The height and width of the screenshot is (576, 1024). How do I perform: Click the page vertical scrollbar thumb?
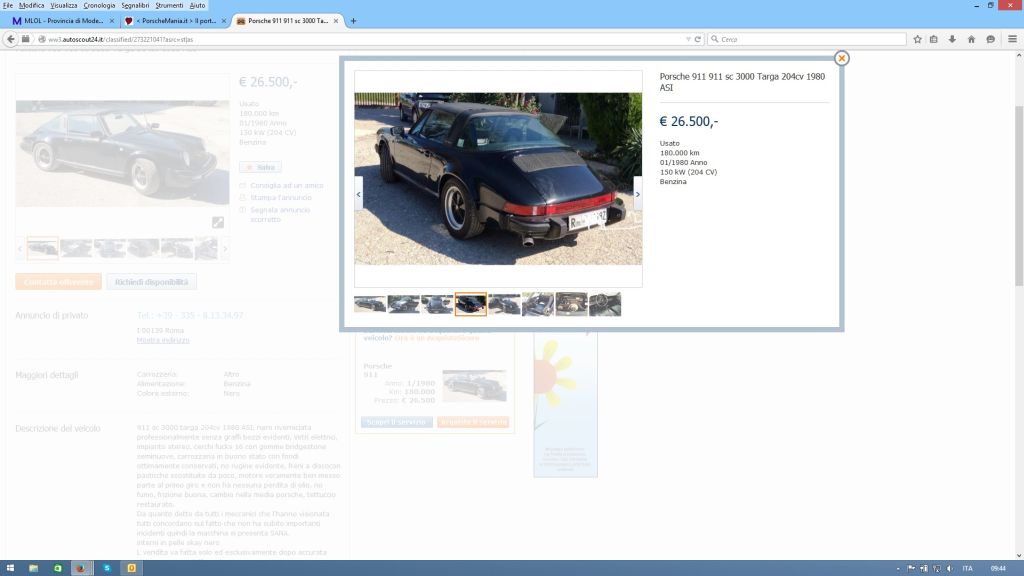coord(1019,195)
